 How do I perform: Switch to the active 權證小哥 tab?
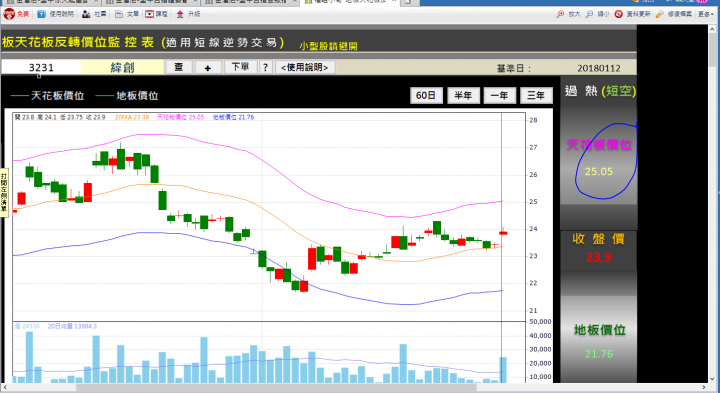349,2
